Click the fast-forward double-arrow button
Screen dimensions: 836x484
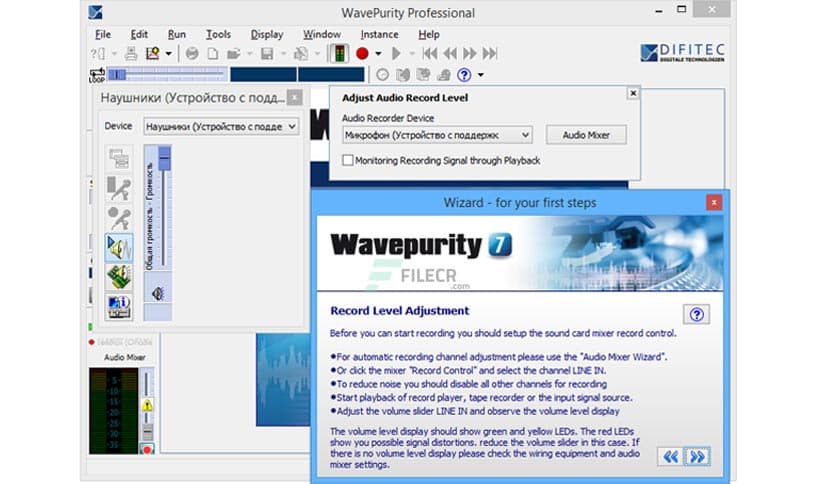[470, 53]
